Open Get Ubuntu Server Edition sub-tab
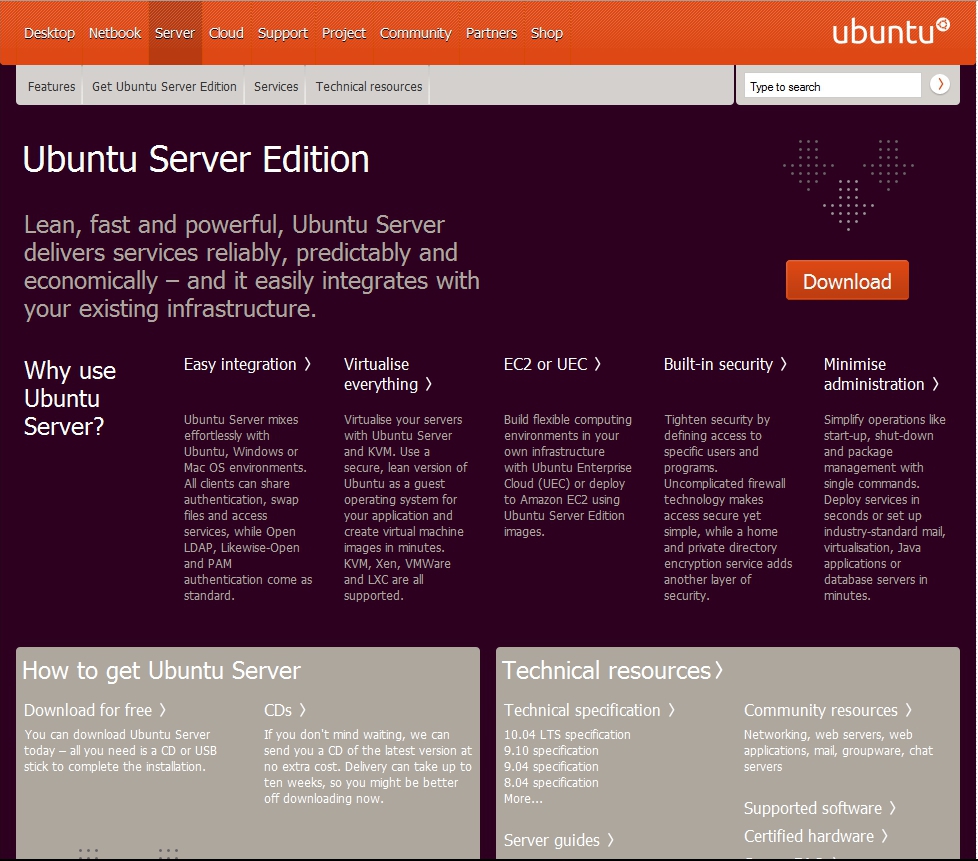Screen dimensions: 978x861 coord(164,86)
